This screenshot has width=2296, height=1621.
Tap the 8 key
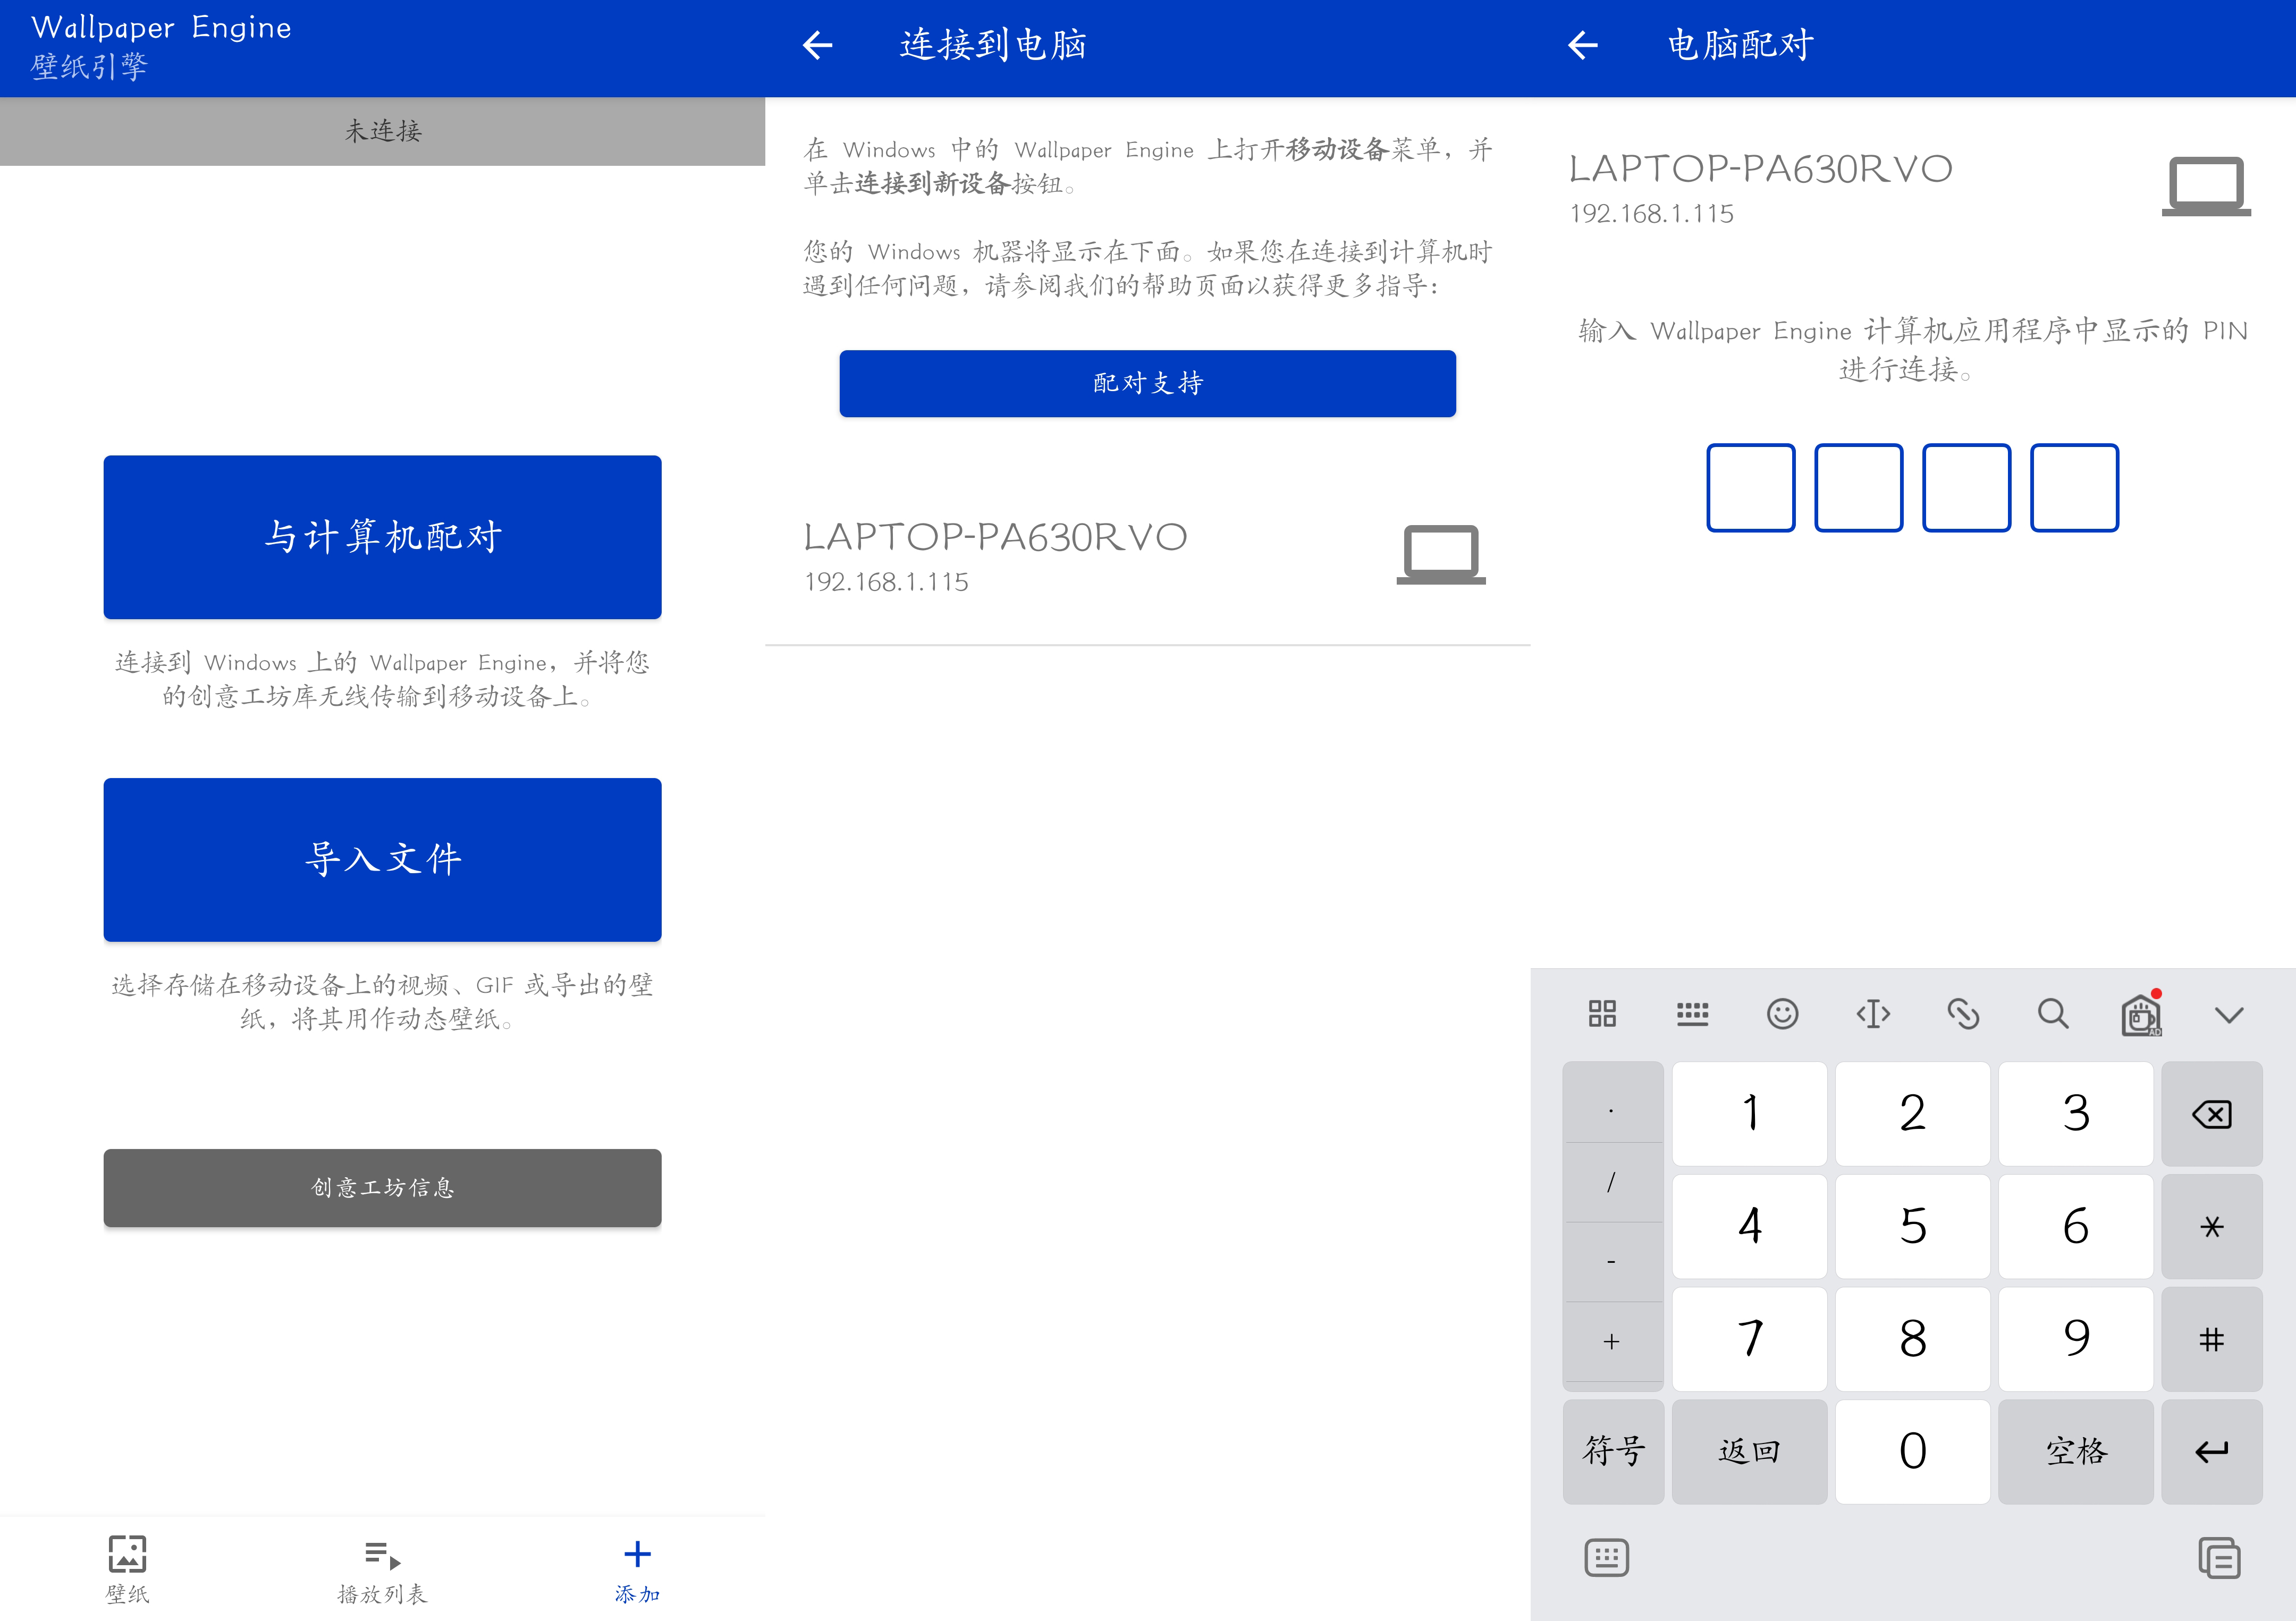(x=1912, y=1339)
